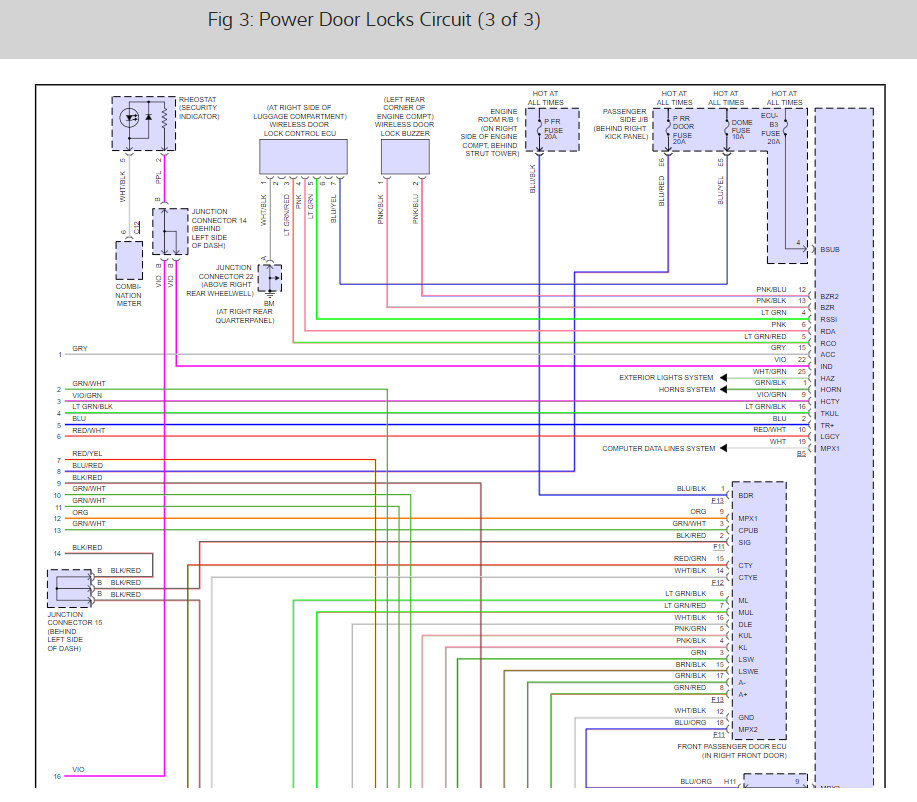917x802 pixels.
Task: Click the KUL terminal label
Action: tap(745, 636)
